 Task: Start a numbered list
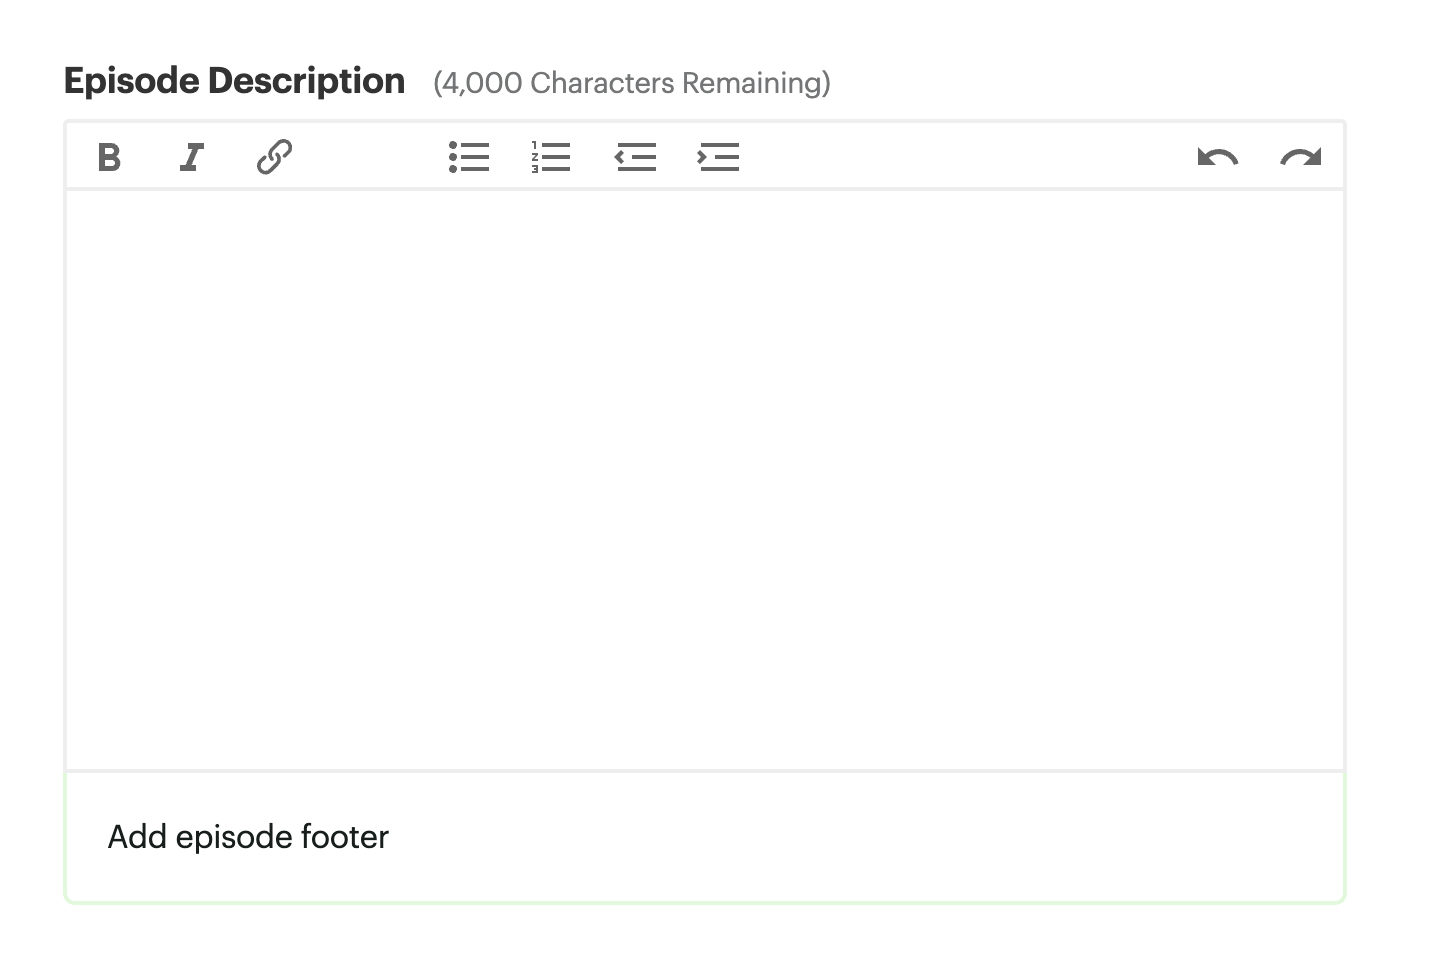(551, 157)
